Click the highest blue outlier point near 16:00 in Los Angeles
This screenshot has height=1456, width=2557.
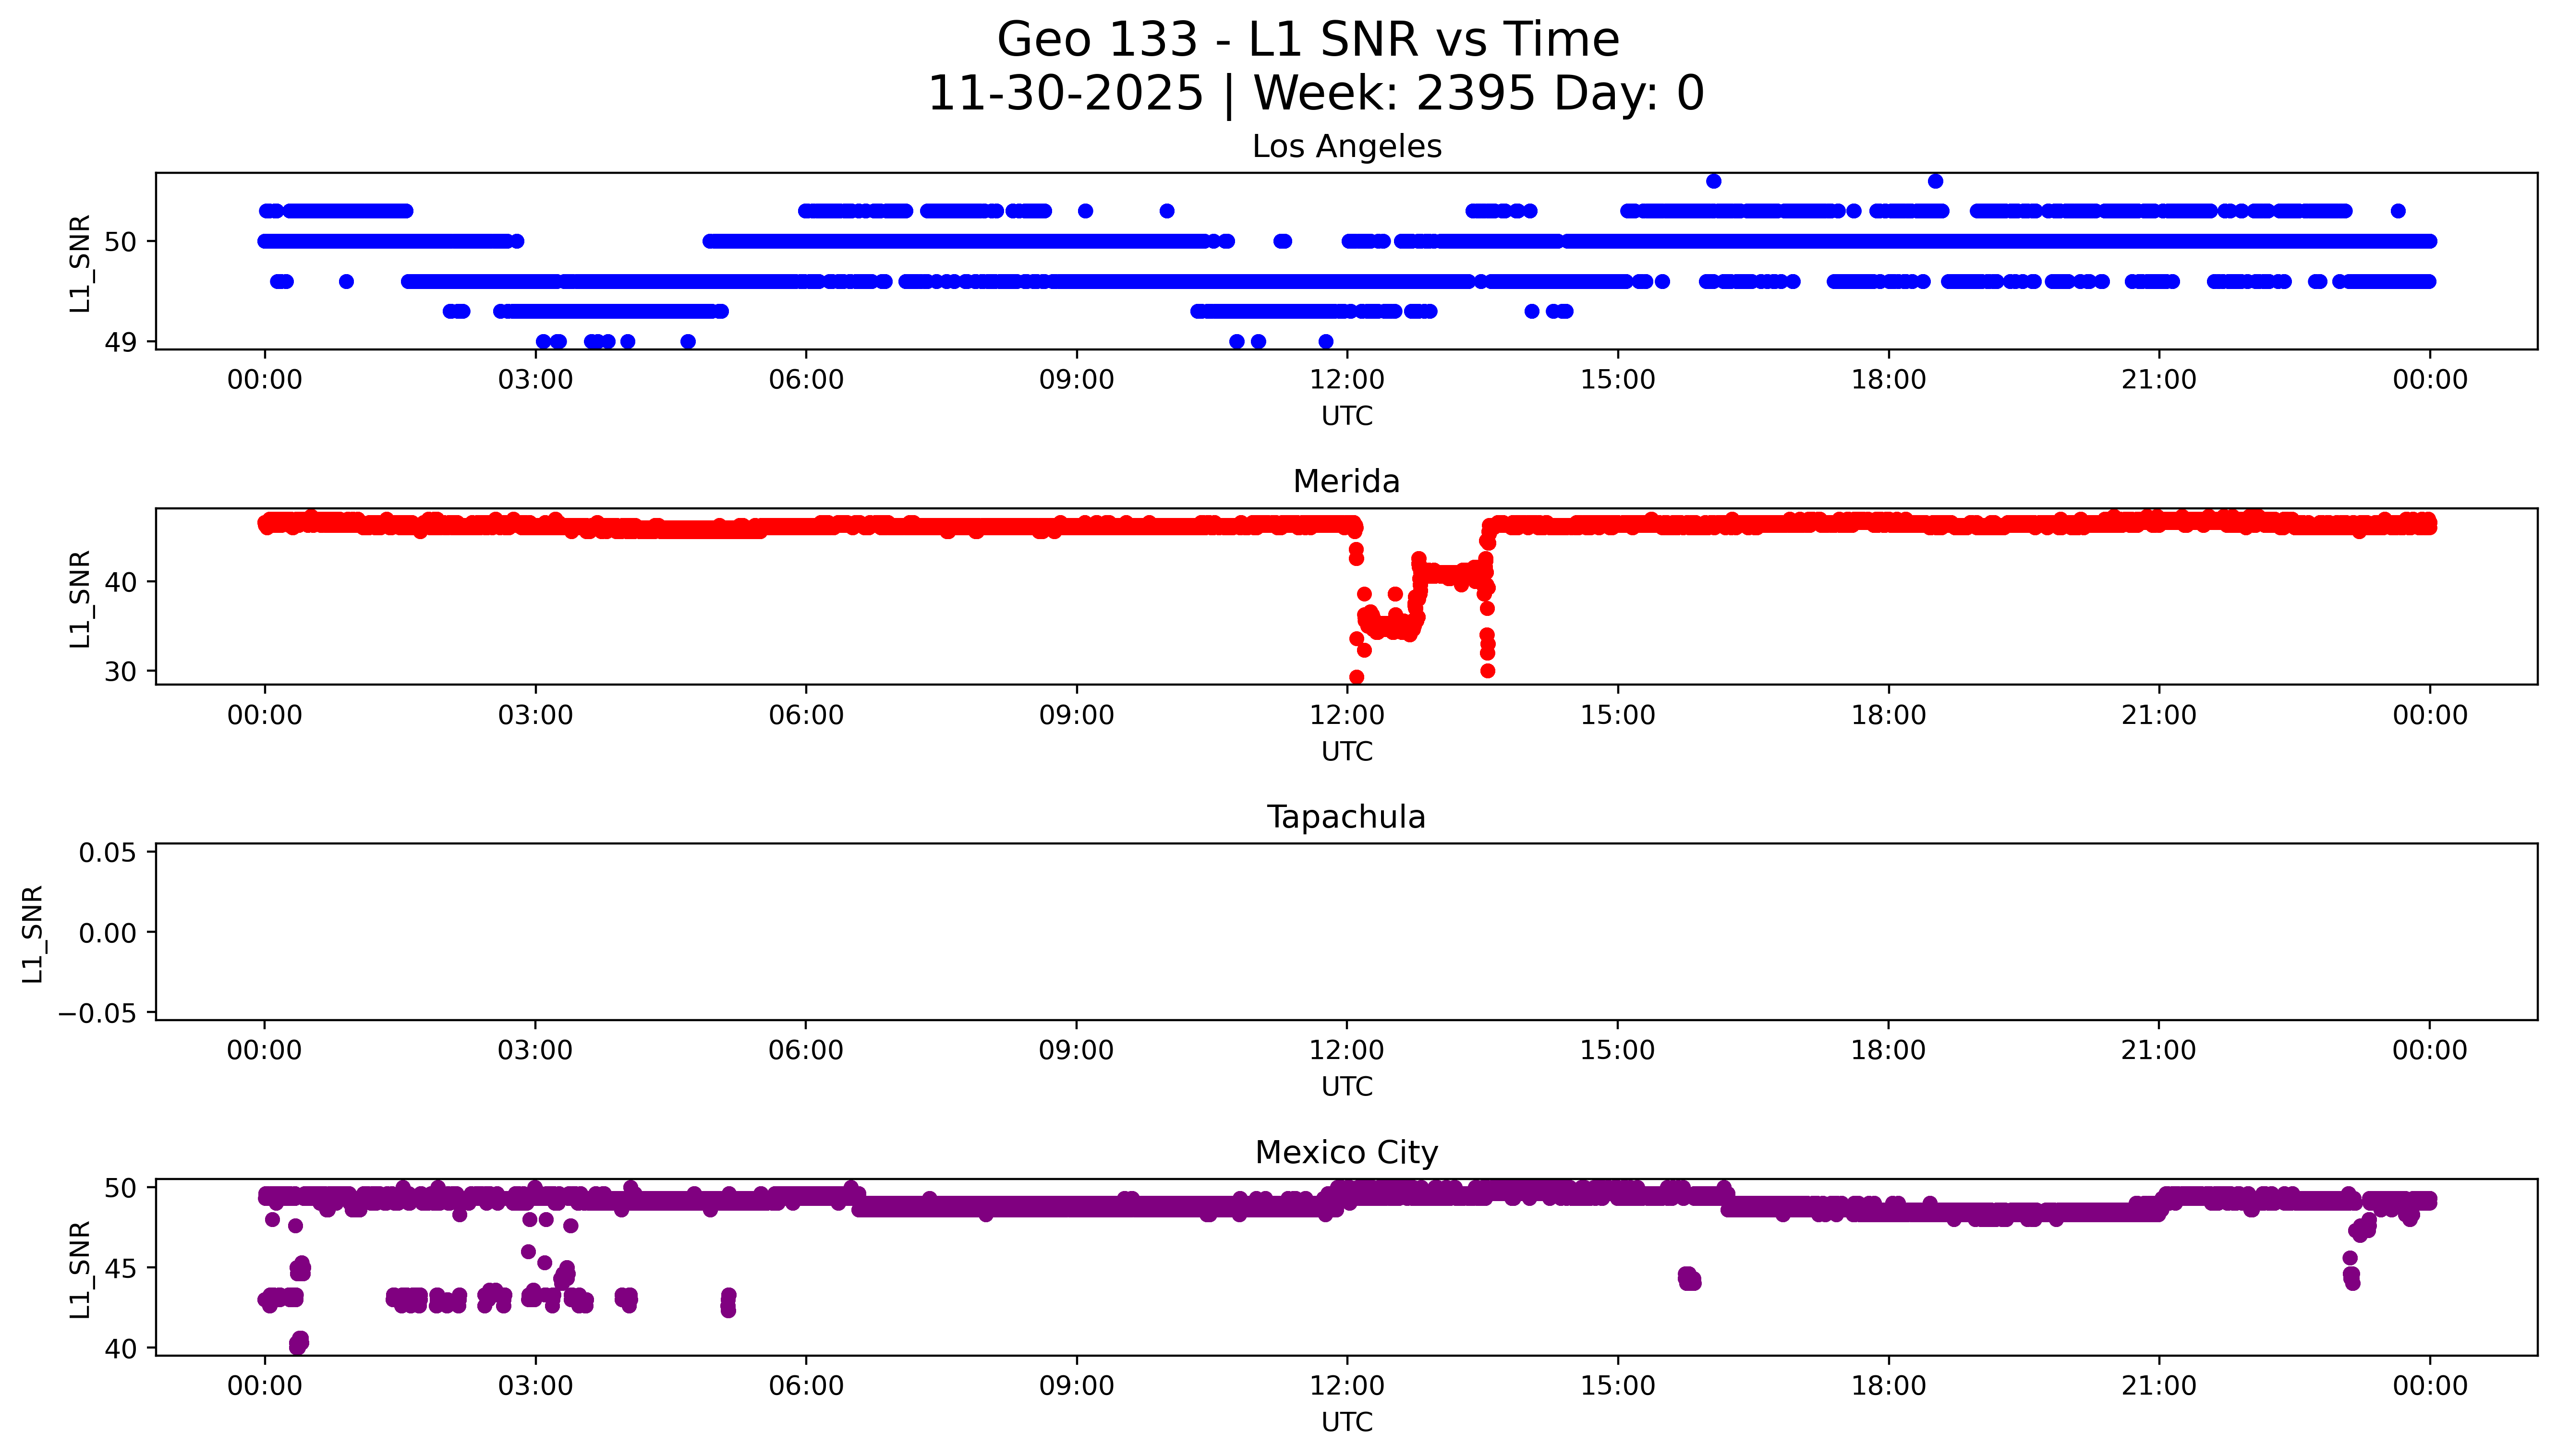point(1713,181)
